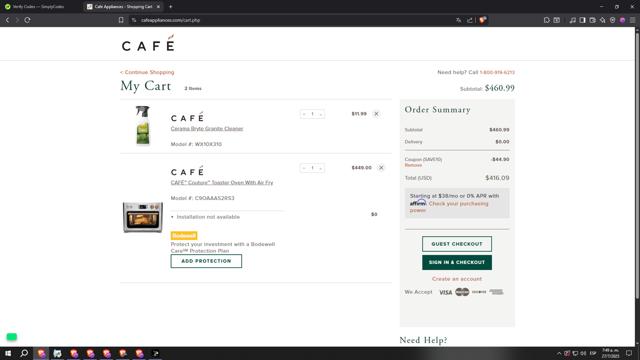Click the Visa card logo
640x360 pixels.
pyautogui.click(x=445, y=292)
